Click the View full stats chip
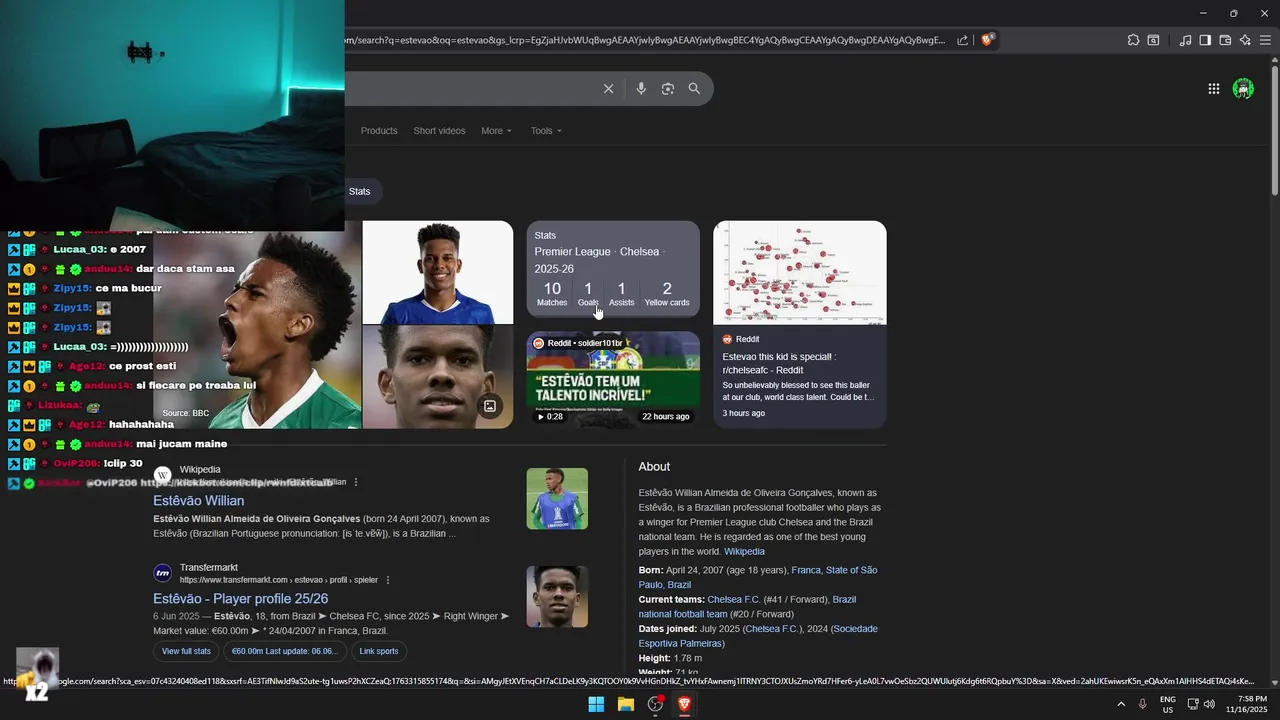The width and height of the screenshot is (1280, 720). tap(187, 651)
